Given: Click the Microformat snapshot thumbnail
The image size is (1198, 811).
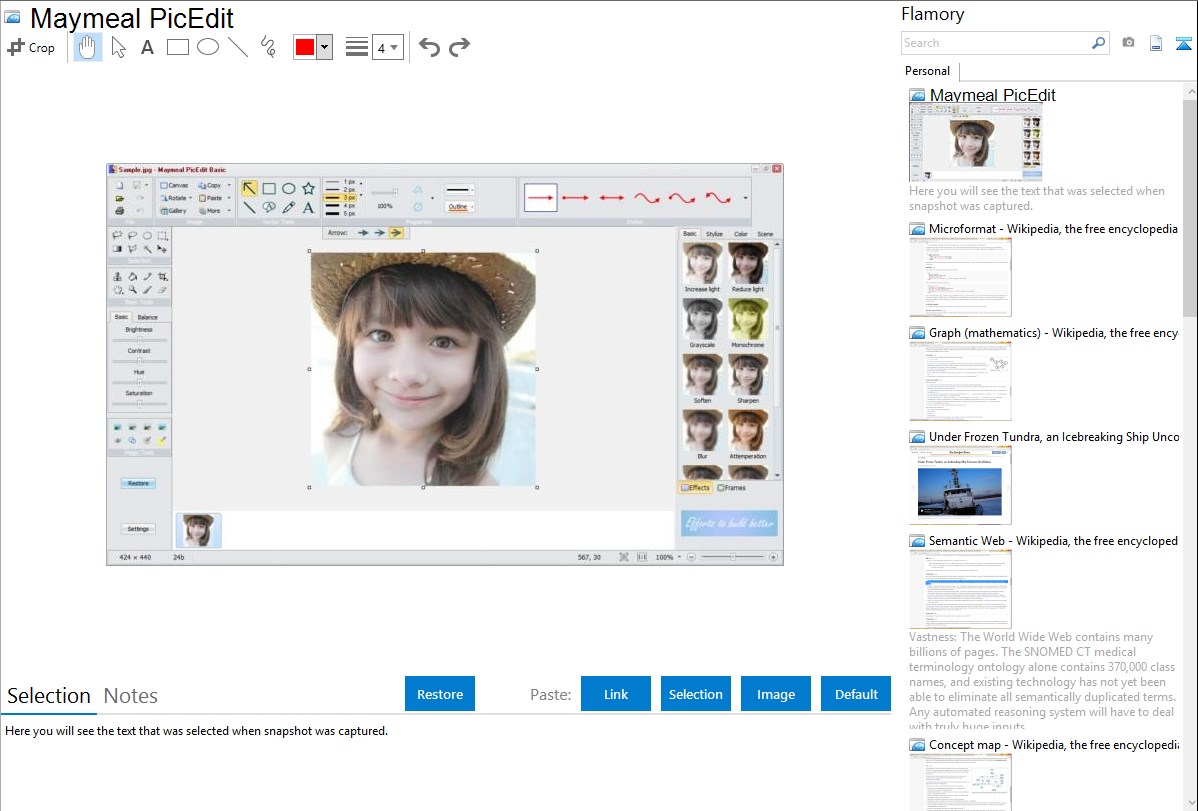Looking at the screenshot, I should pyautogui.click(x=960, y=277).
